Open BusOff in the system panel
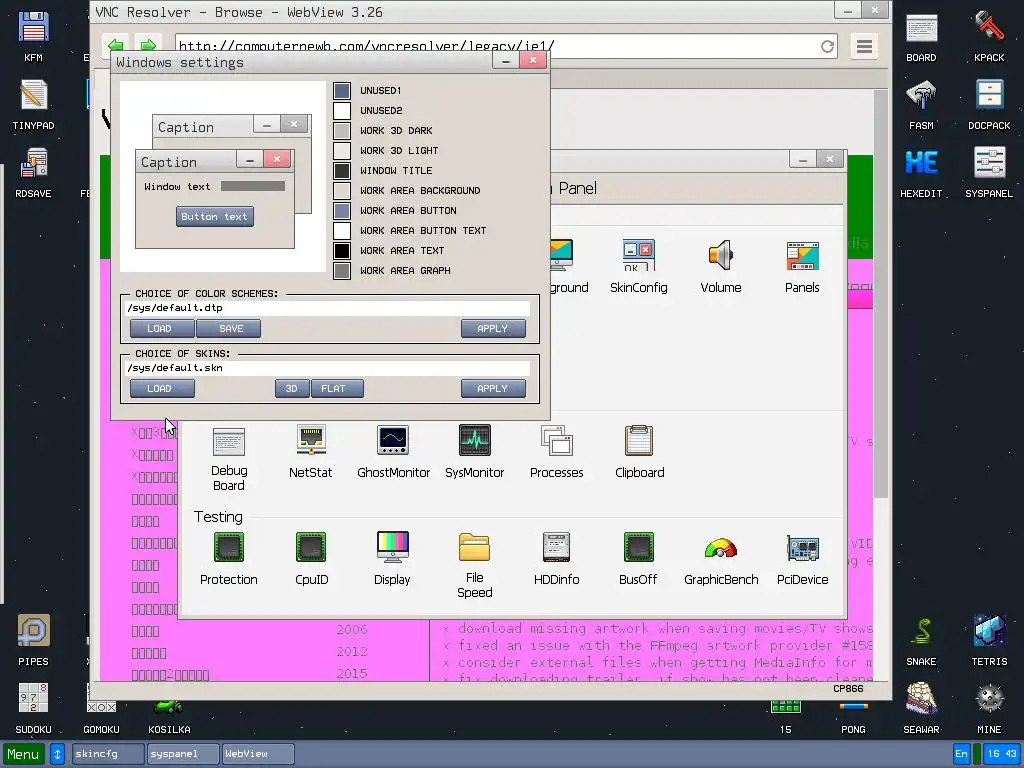This screenshot has width=1024, height=768. coord(638,558)
